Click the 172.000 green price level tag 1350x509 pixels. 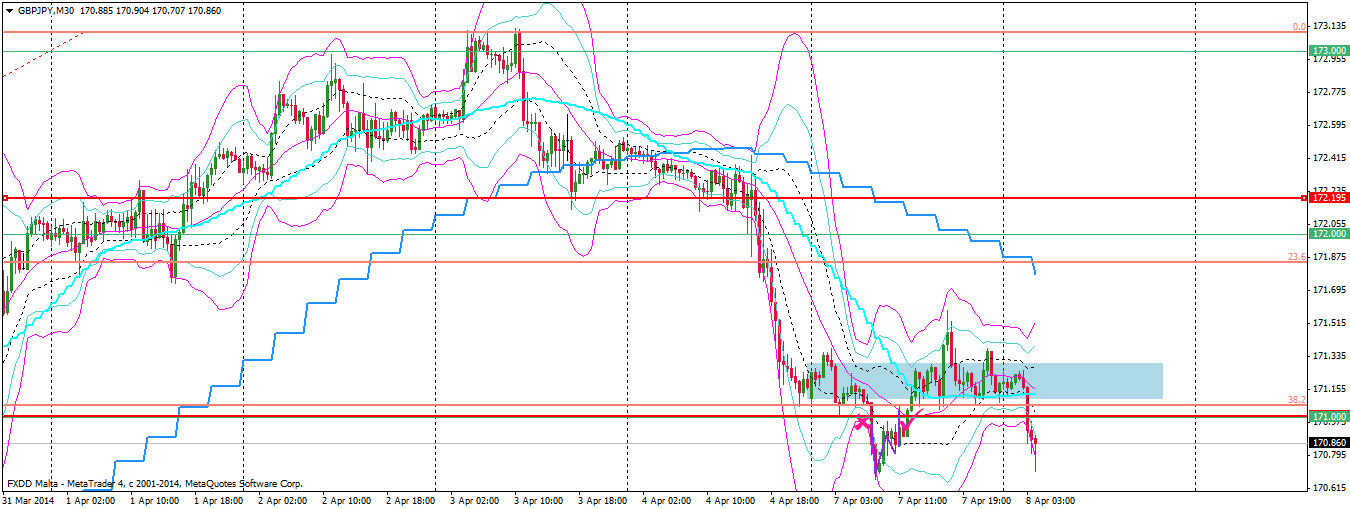click(x=1327, y=234)
